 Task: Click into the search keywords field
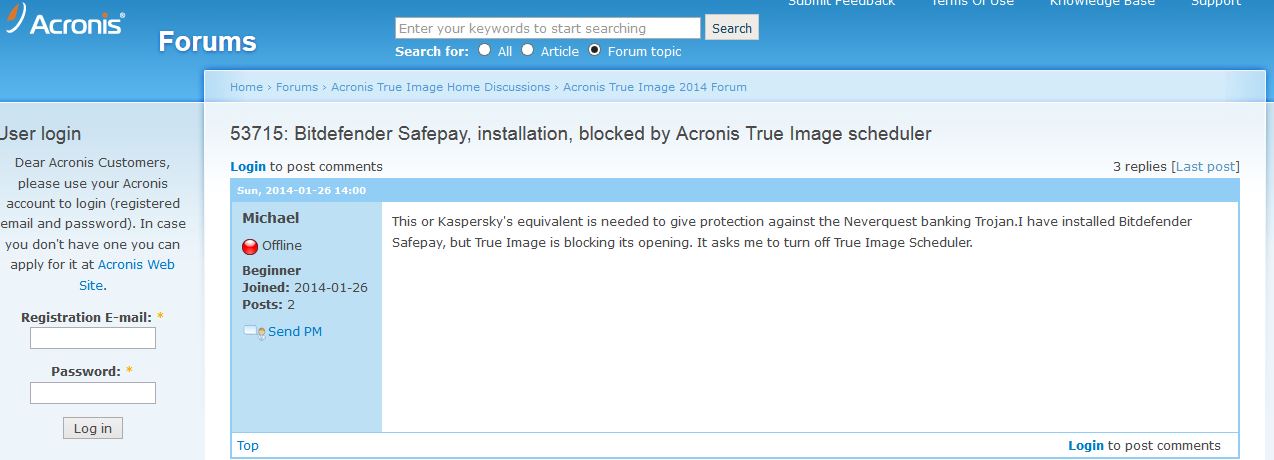548,28
